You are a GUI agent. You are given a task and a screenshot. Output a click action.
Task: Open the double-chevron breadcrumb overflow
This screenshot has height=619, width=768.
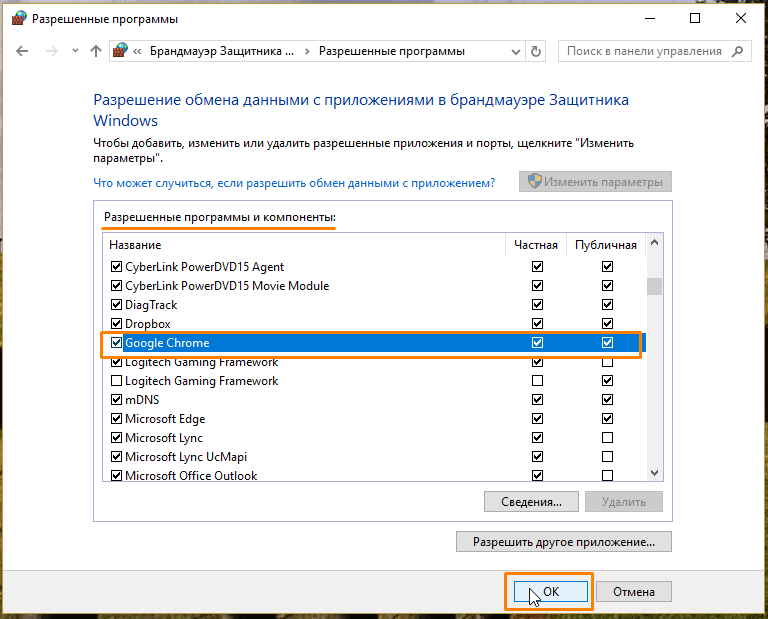(x=137, y=51)
